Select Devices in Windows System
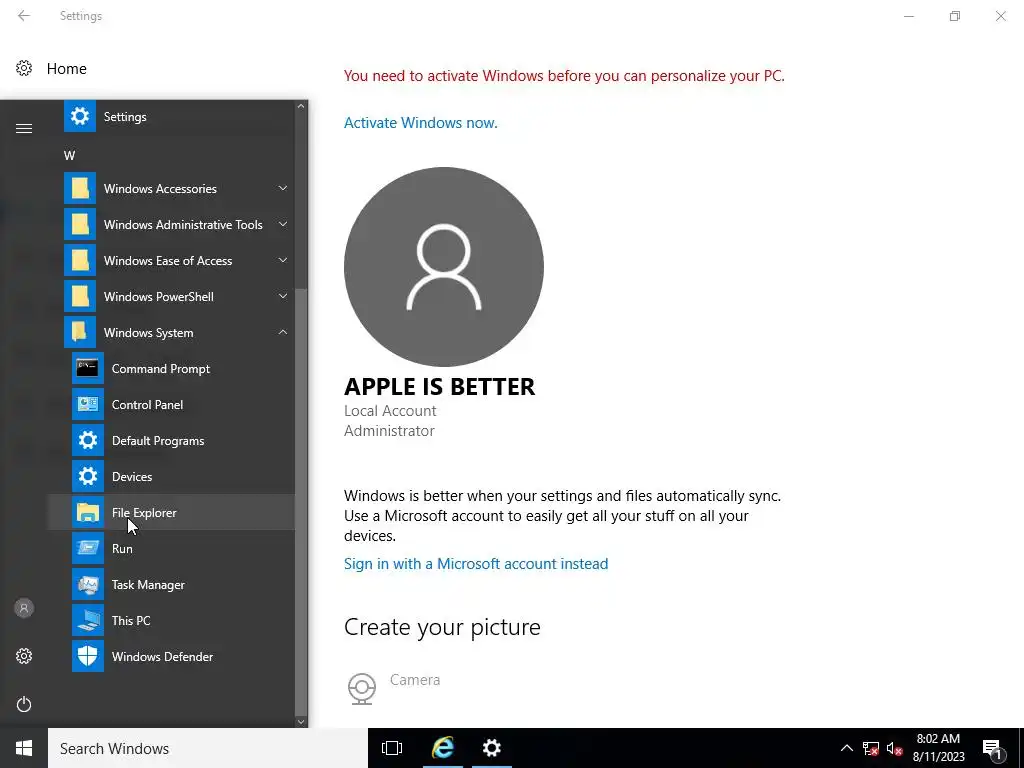1024x768 pixels. tap(171, 477)
